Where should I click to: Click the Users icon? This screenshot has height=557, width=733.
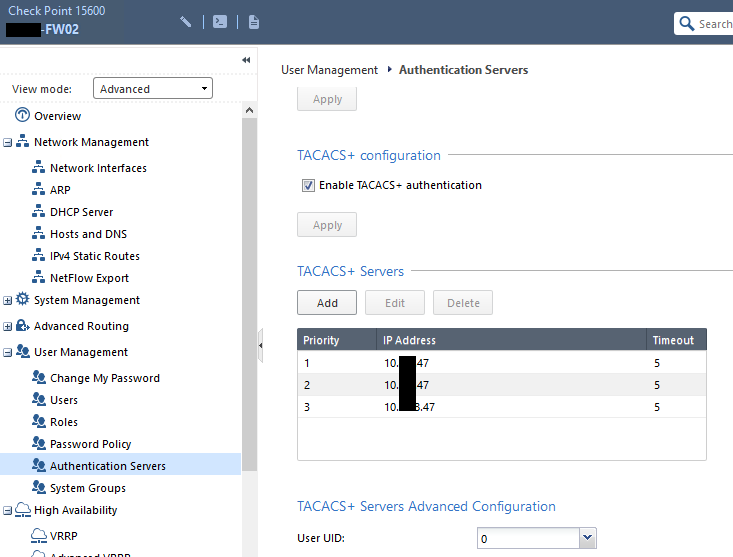39,399
